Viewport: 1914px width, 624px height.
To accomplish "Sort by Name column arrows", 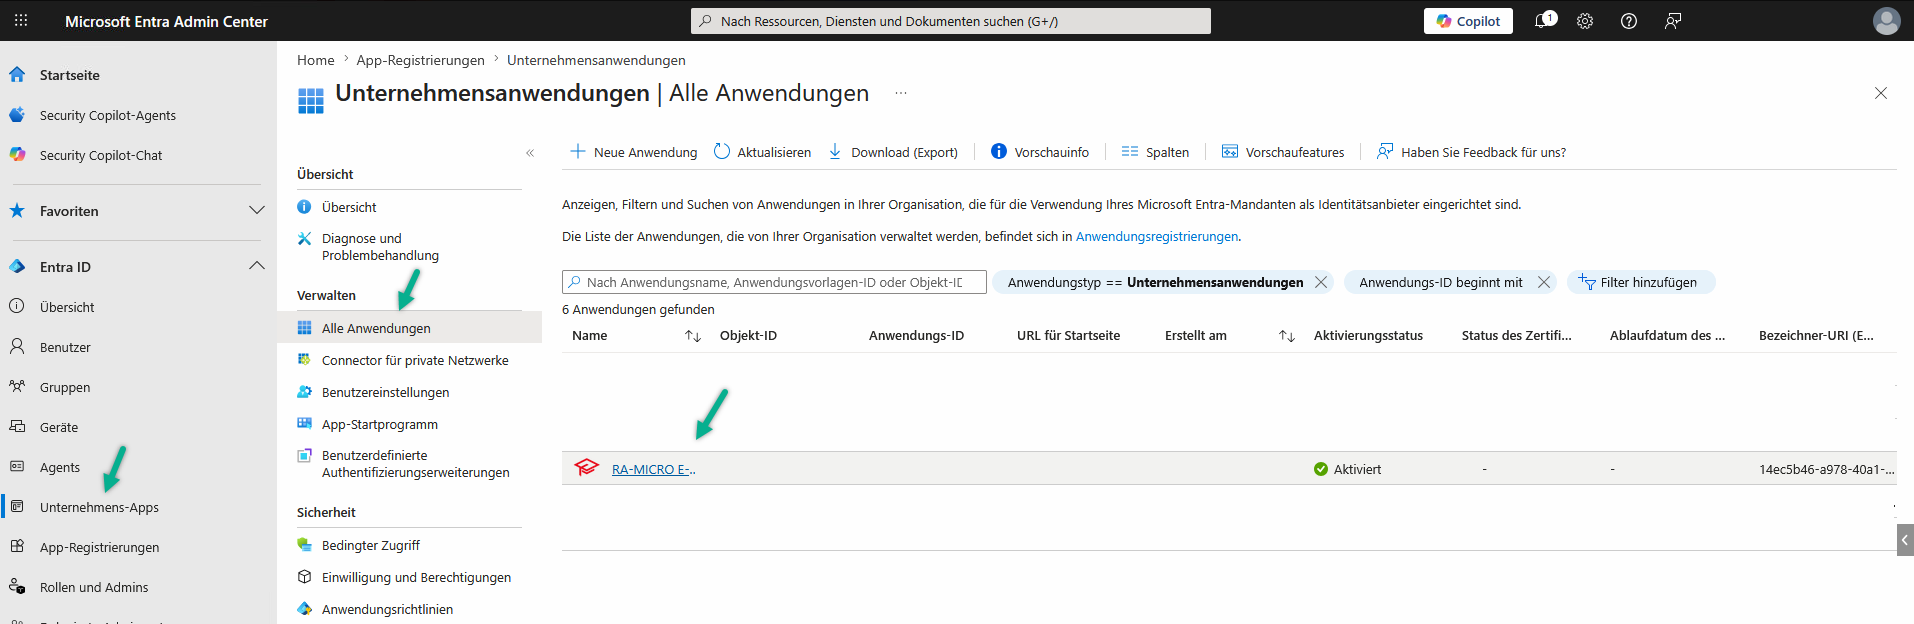I will [693, 336].
